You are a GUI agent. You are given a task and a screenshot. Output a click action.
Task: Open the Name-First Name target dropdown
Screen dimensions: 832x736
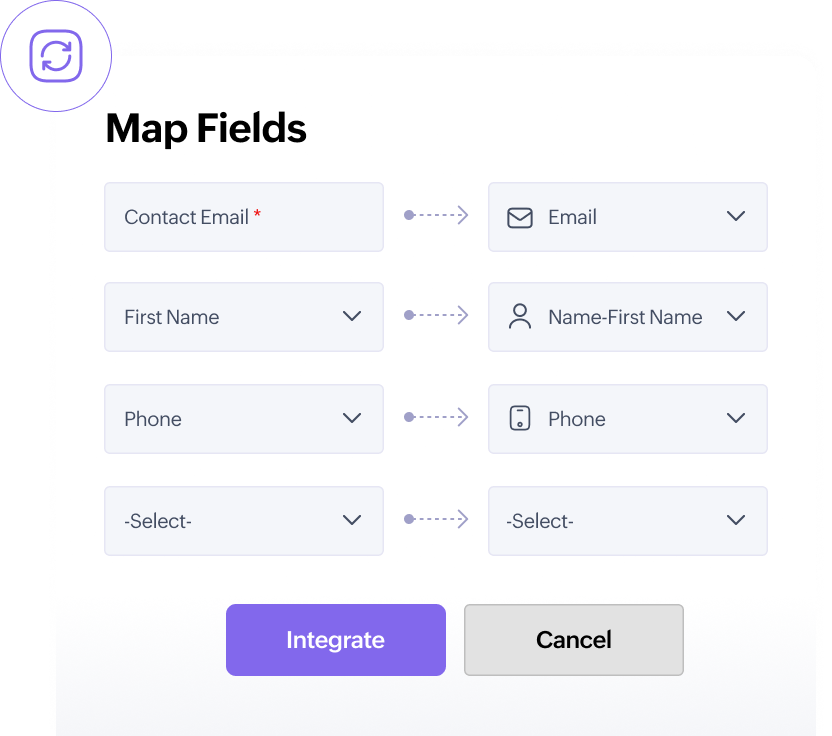(736, 317)
